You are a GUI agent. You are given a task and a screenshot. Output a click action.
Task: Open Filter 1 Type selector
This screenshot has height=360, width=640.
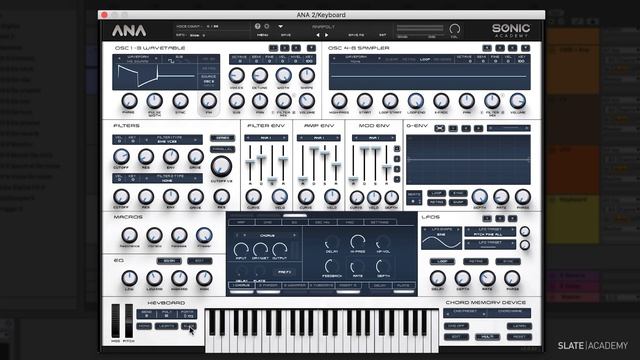(170, 140)
